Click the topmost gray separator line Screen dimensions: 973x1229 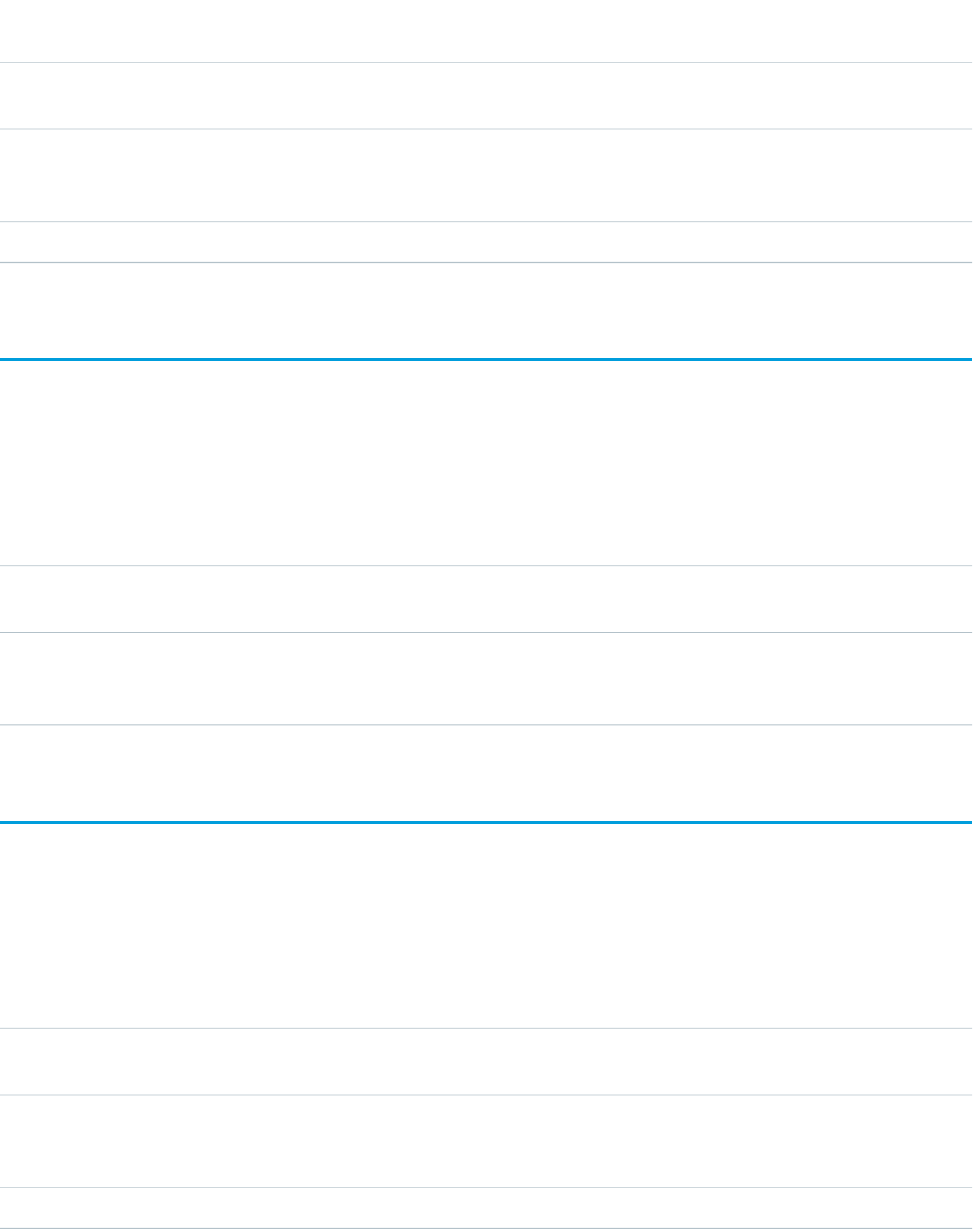pos(486,63)
